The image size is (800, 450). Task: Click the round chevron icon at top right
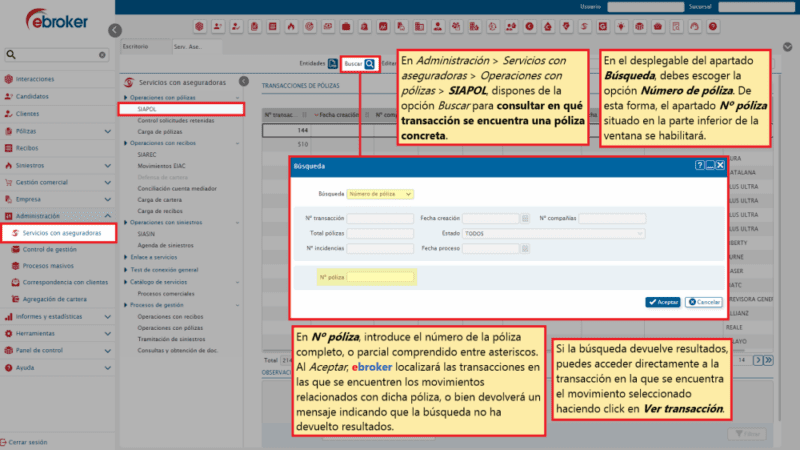click(788, 47)
